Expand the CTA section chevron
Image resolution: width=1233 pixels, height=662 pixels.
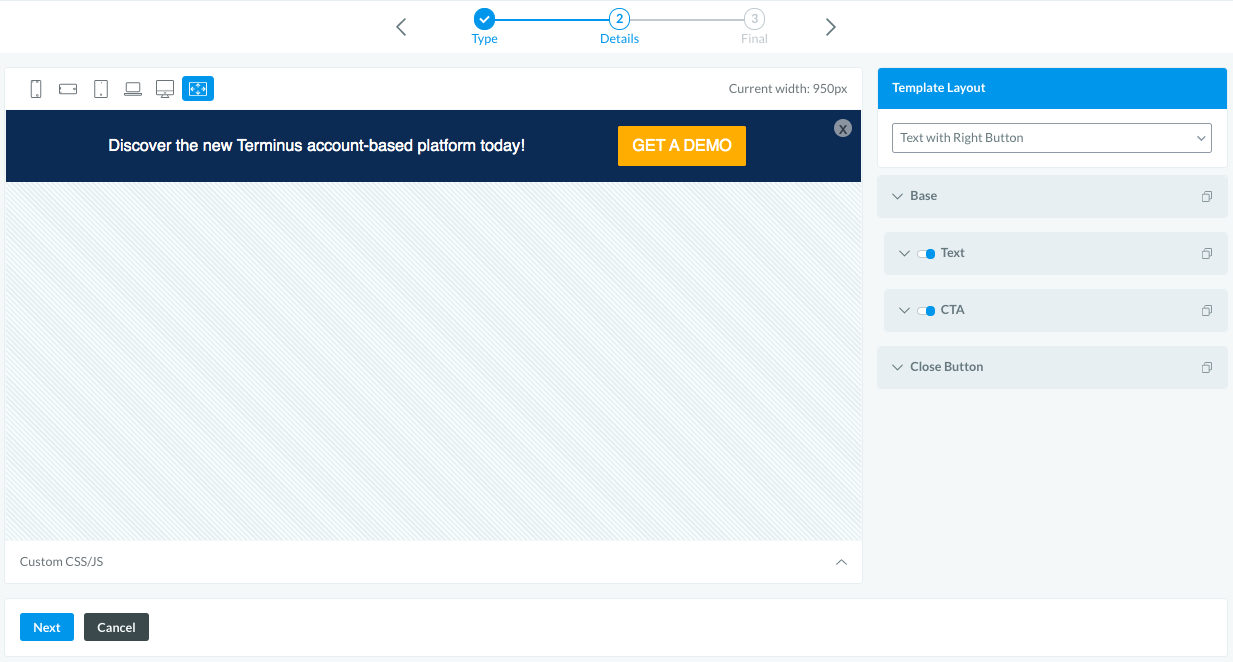coord(905,310)
